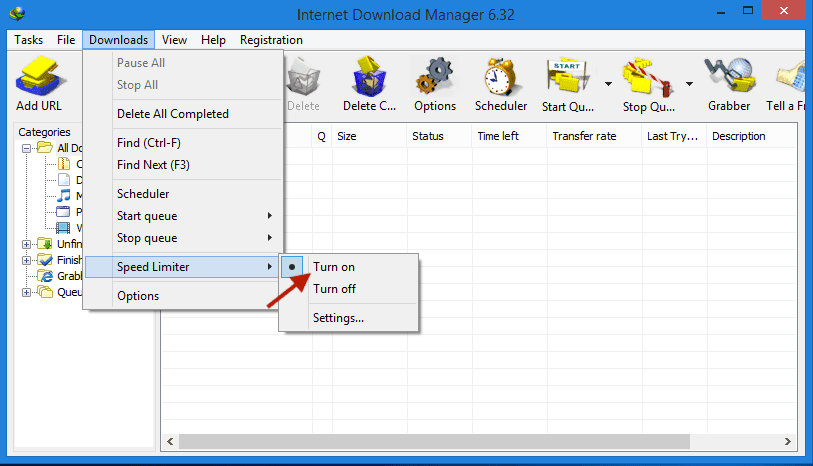Sort by the Size column header
Viewport: 813px width, 466px height.
[370, 136]
